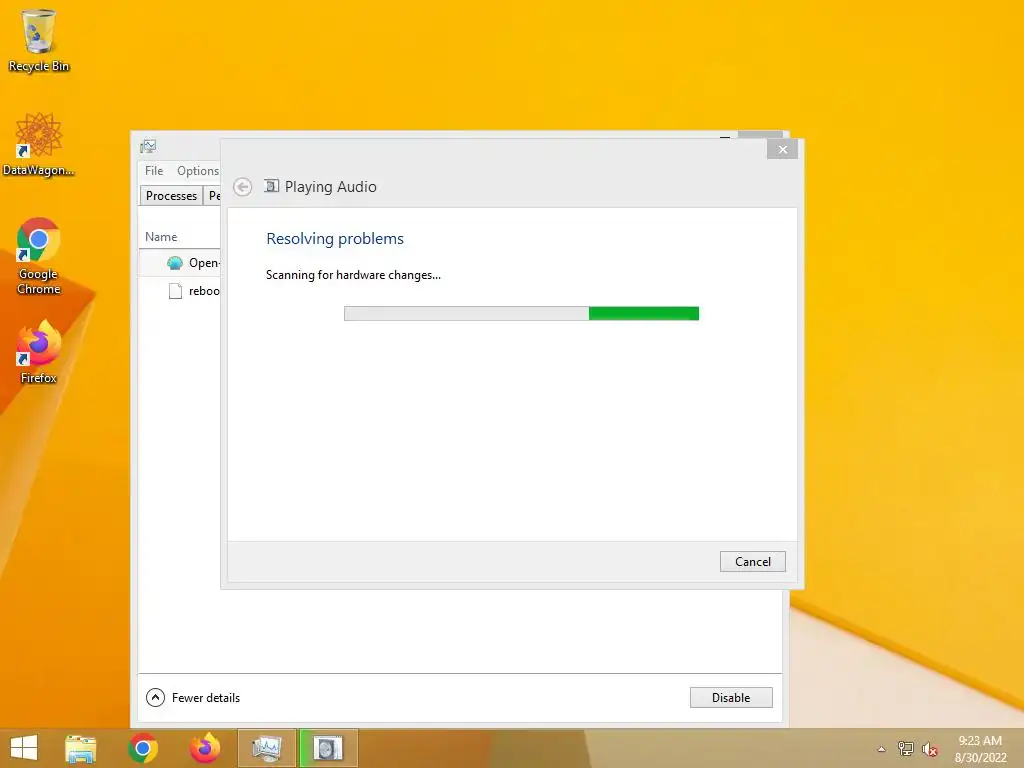Screen dimensions: 1024x768
Task: Select the Open- process row in Task Manager
Action: pos(180,263)
